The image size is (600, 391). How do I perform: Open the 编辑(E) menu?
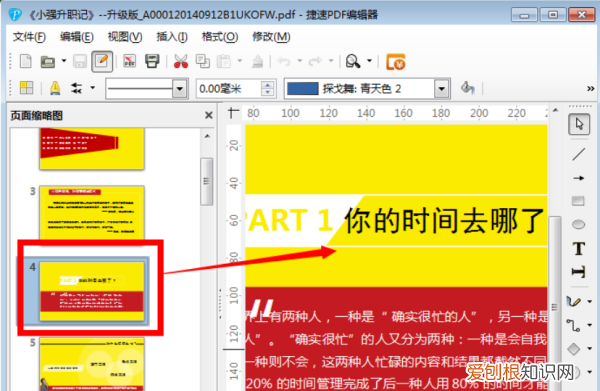(77, 37)
